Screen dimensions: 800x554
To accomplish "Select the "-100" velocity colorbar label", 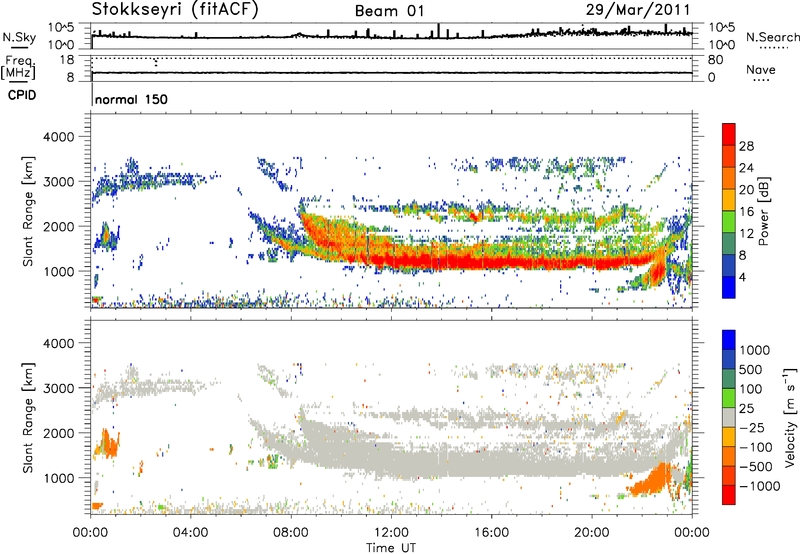I will pos(755,447).
